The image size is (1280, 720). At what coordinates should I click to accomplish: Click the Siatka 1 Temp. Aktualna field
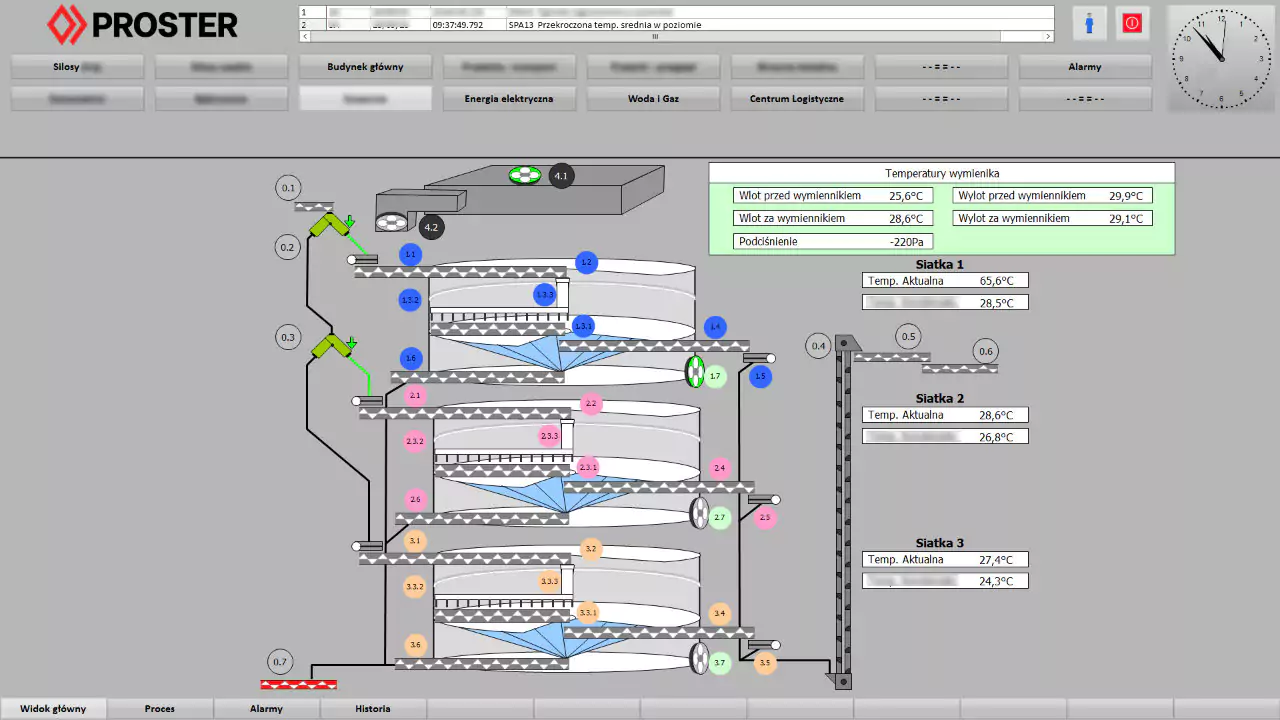[x=944, y=281]
